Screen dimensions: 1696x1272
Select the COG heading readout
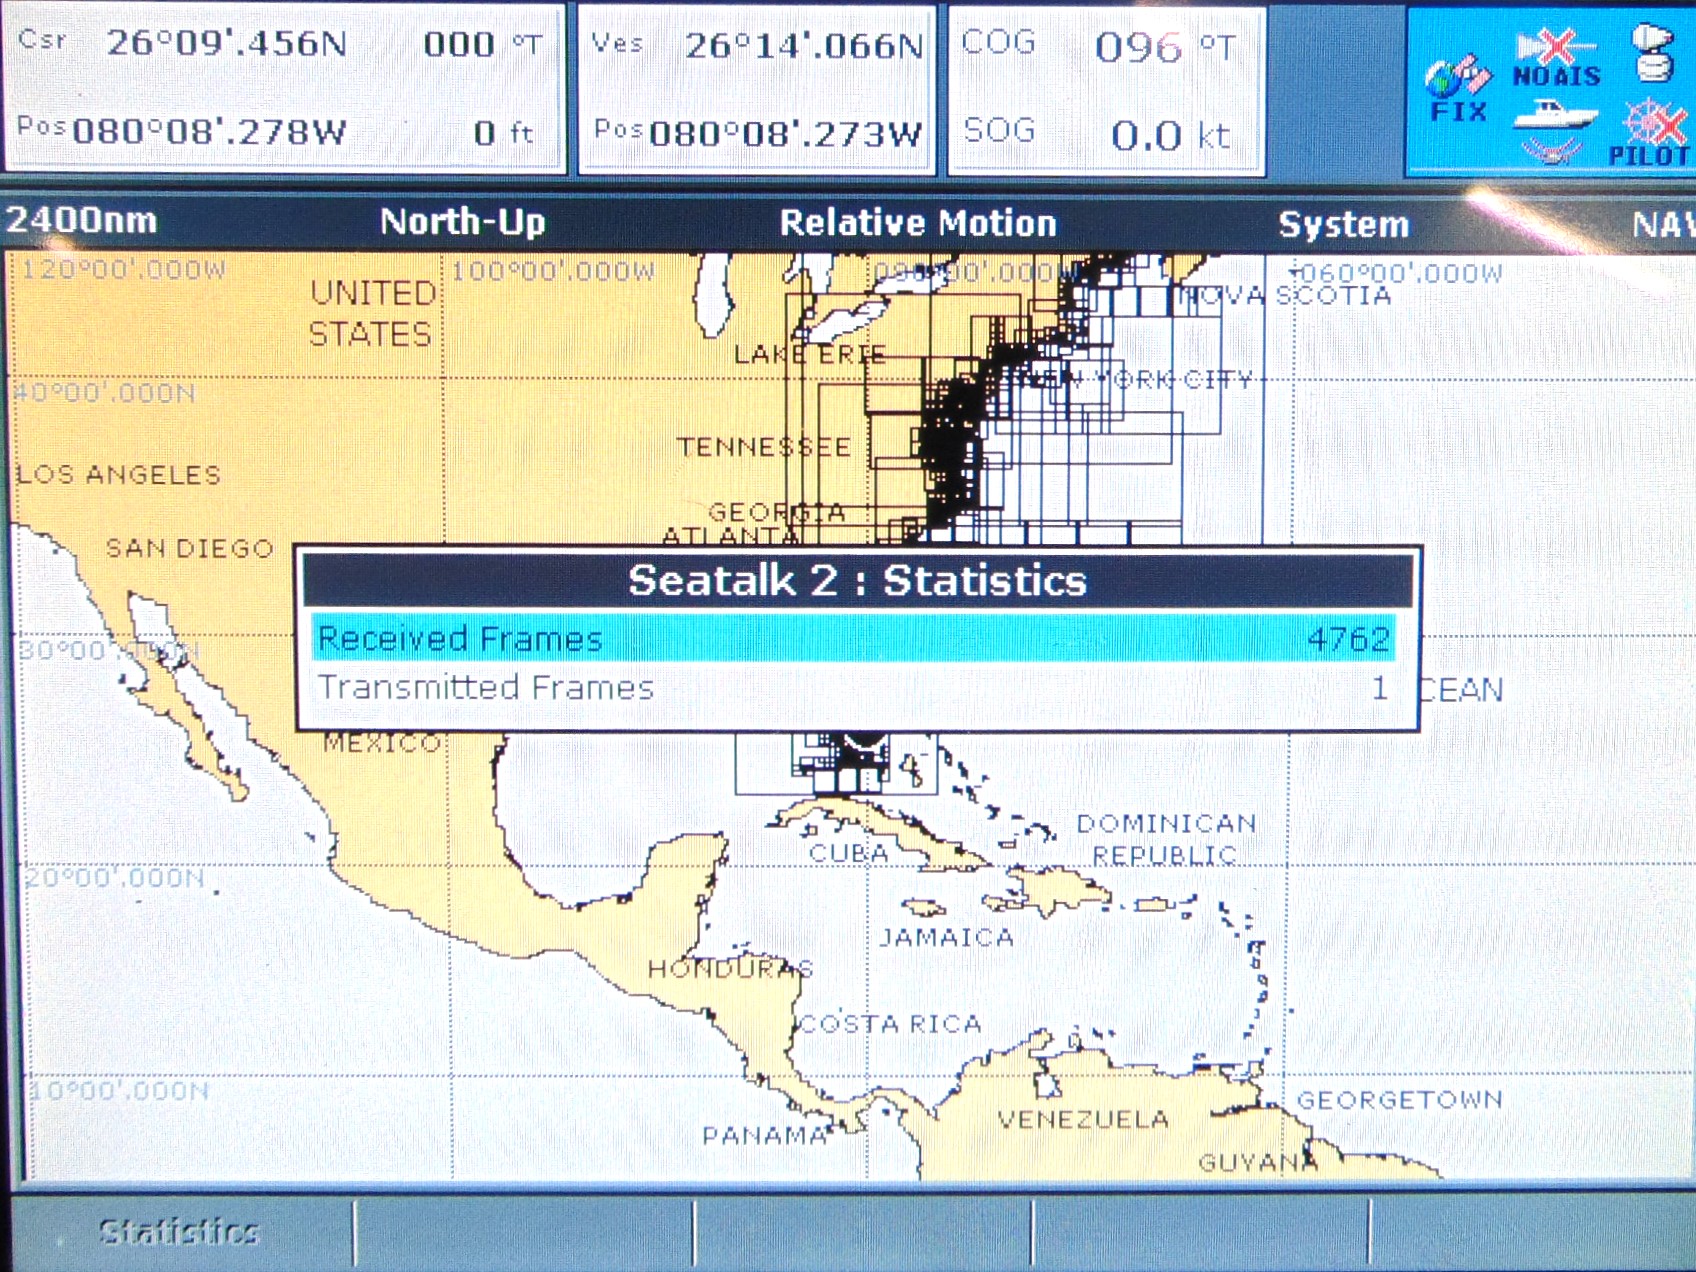pyautogui.click(x=1105, y=47)
